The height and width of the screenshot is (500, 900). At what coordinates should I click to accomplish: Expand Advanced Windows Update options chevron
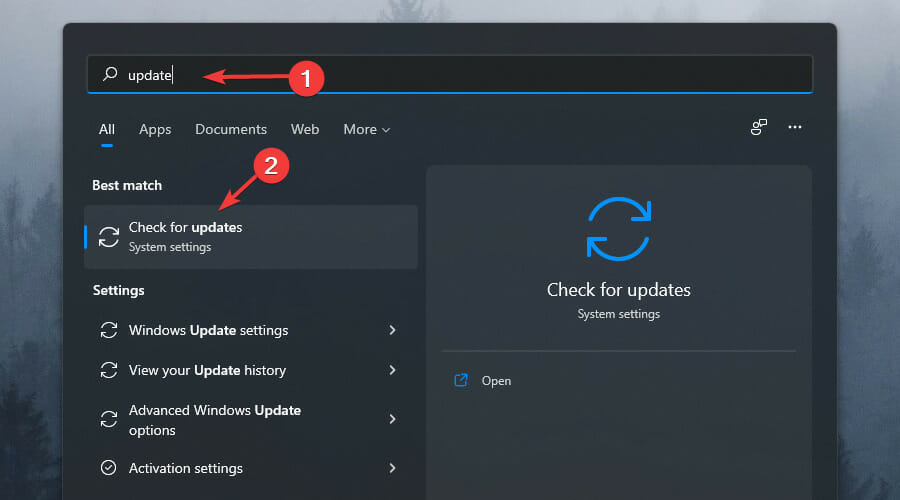(x=393, y=419)
